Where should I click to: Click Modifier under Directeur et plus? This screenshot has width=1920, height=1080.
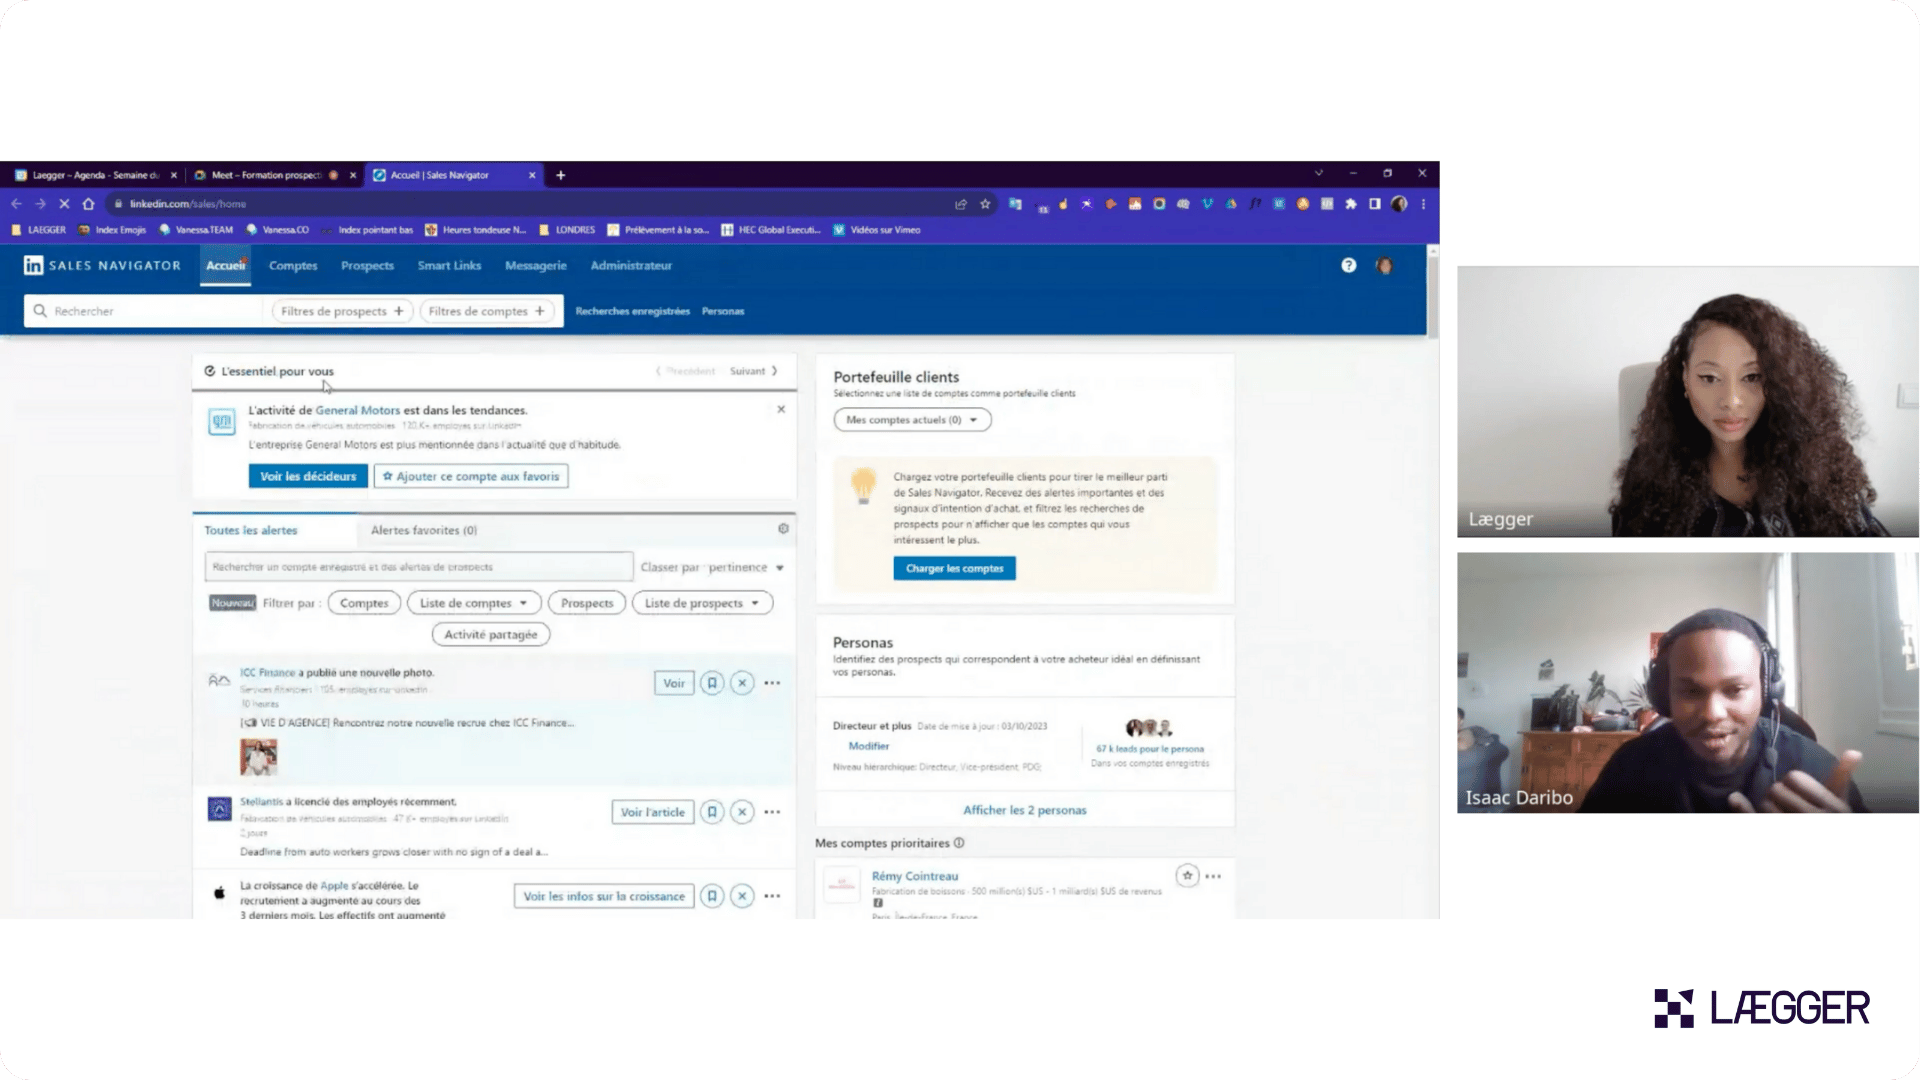[x=868, y=746]
